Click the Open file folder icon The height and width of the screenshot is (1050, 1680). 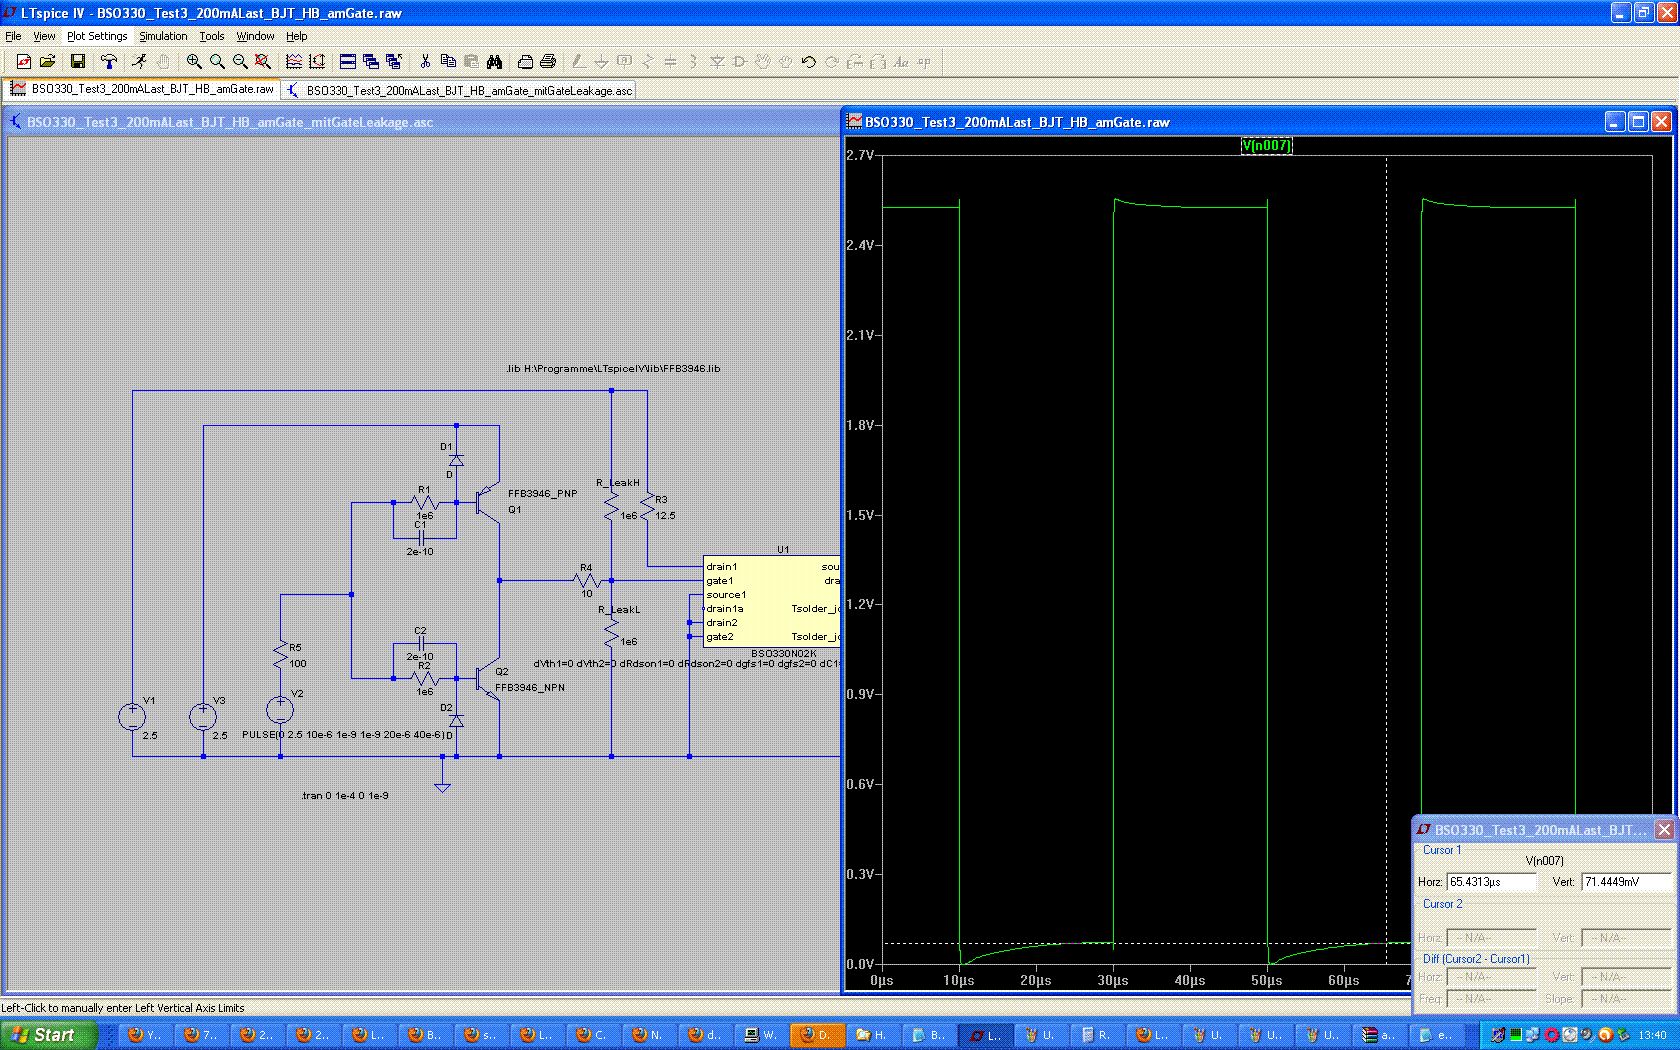[47, 62]
